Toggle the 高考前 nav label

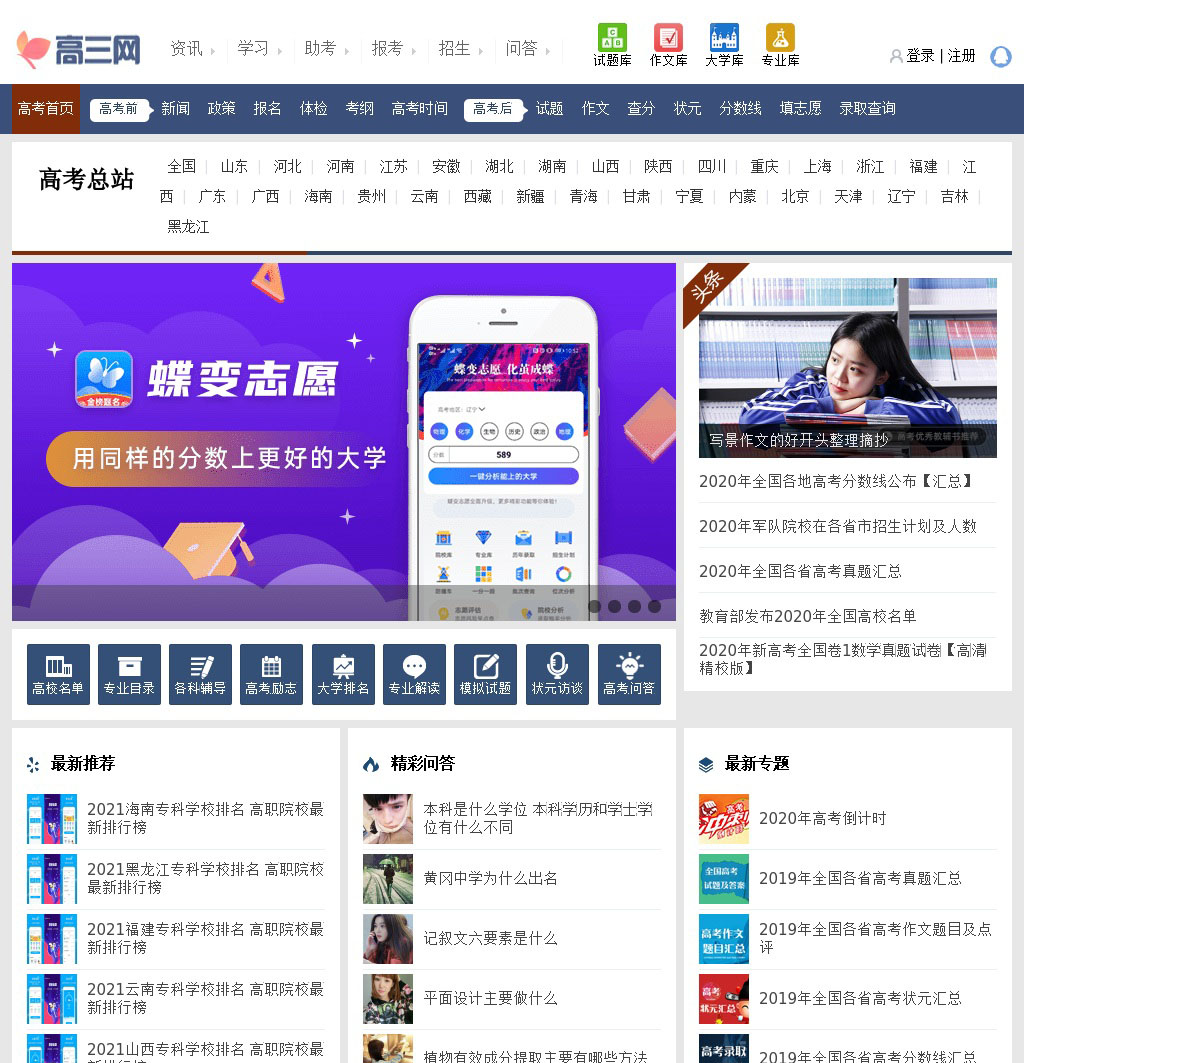pos(119,109)
